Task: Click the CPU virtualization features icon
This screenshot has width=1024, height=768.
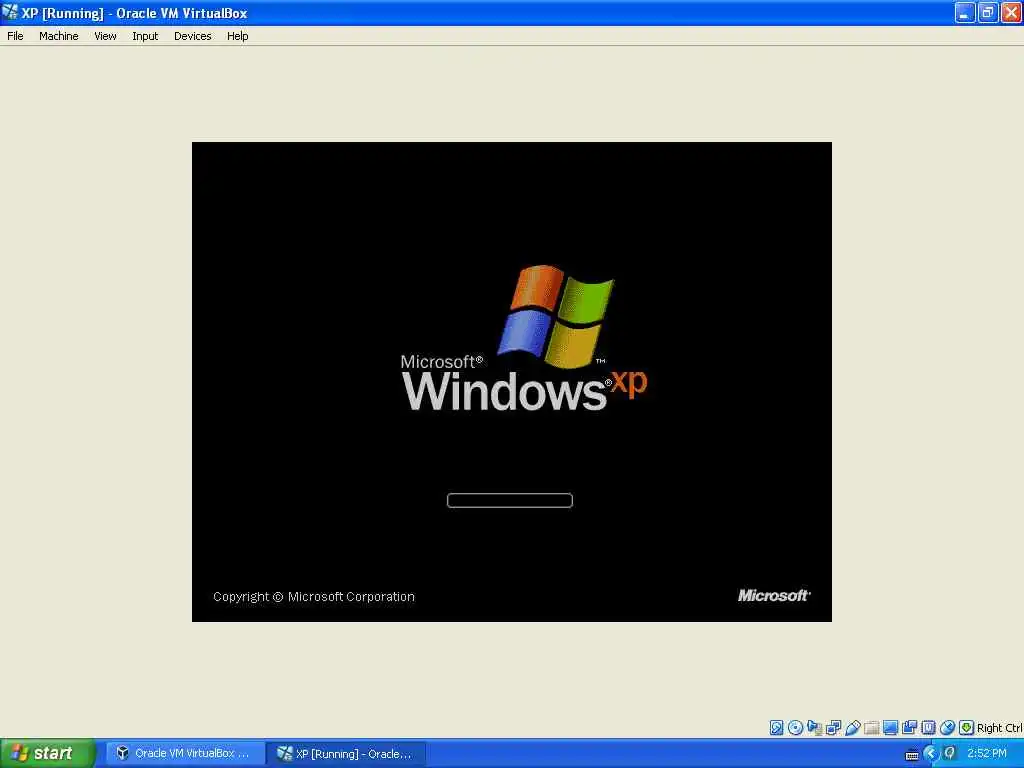Action: click(x=928, y=728)
